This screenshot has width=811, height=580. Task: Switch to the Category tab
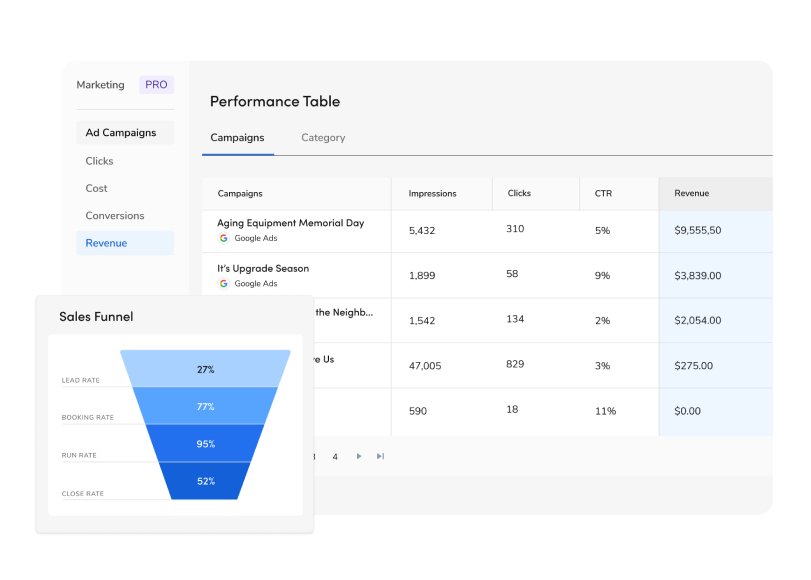(x=322, y=137)
